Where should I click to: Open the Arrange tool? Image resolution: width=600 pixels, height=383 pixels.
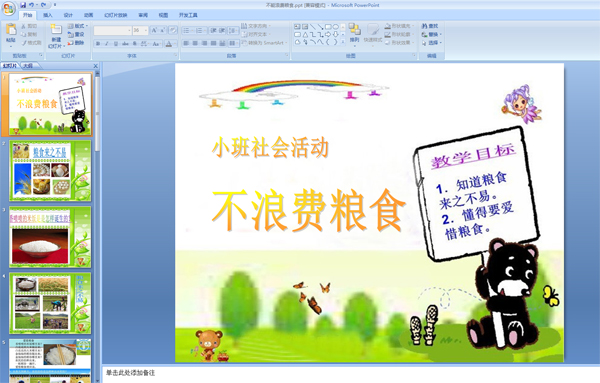tap(354, 33)
